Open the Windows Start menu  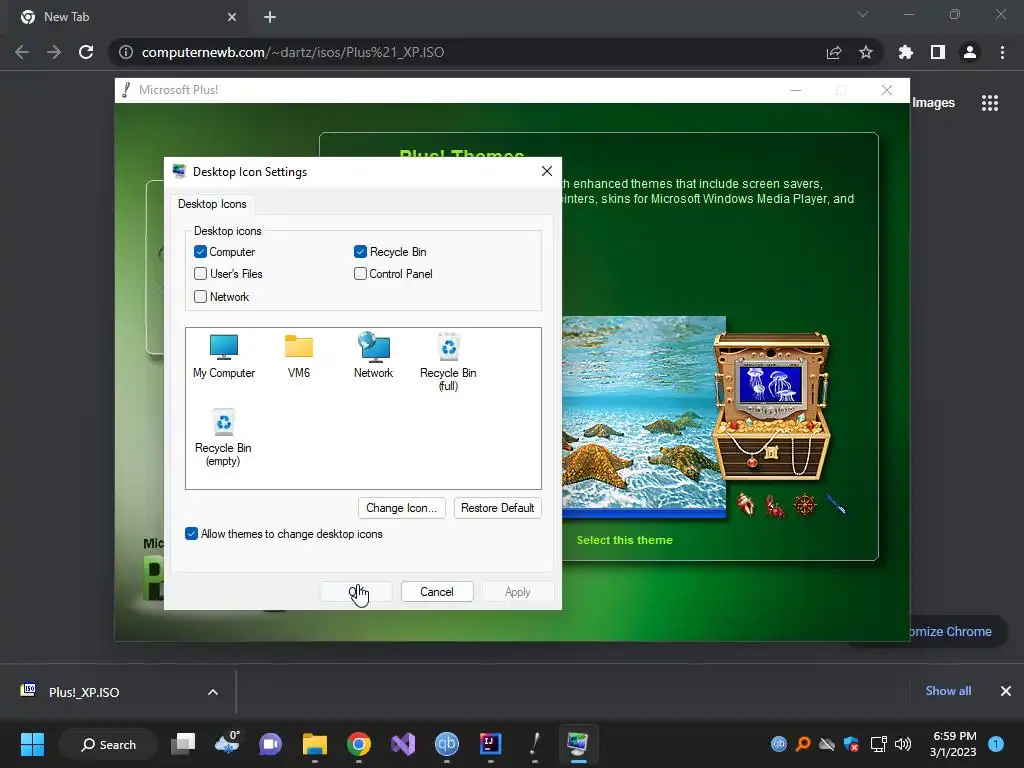point(32,744)
